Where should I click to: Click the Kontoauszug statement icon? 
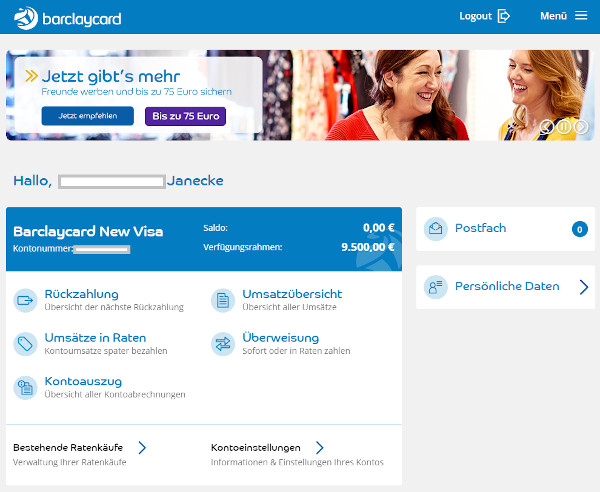pyautogui.click(x=25, y=388)
